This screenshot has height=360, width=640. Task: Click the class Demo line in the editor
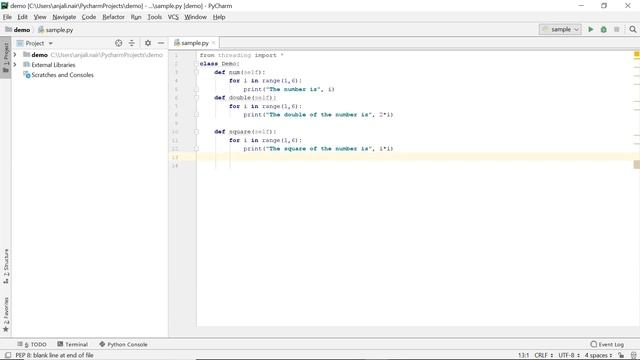coord(220,64)
